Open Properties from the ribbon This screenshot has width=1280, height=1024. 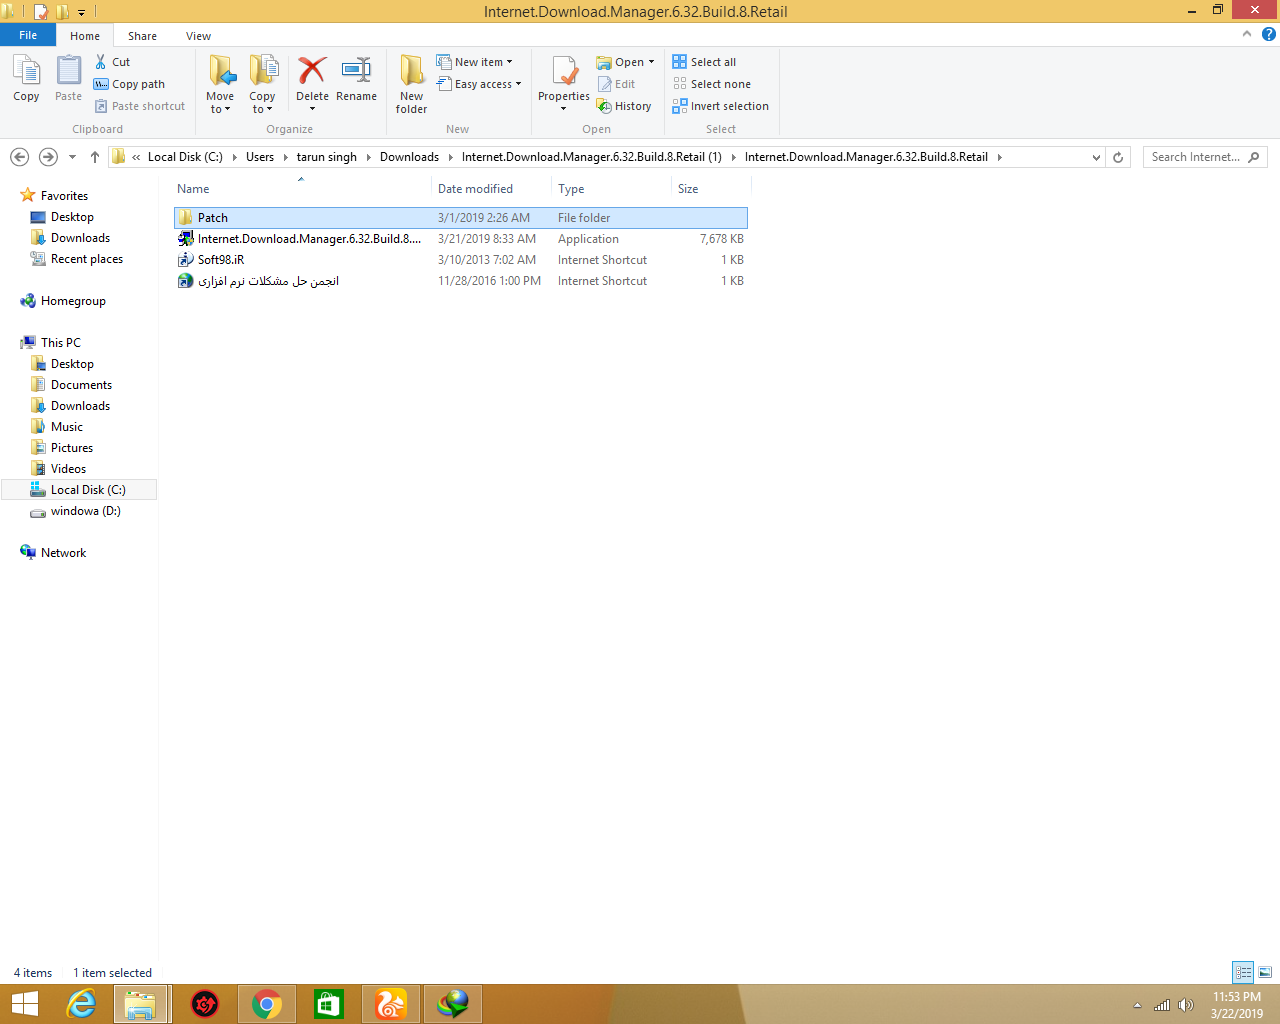564,74
